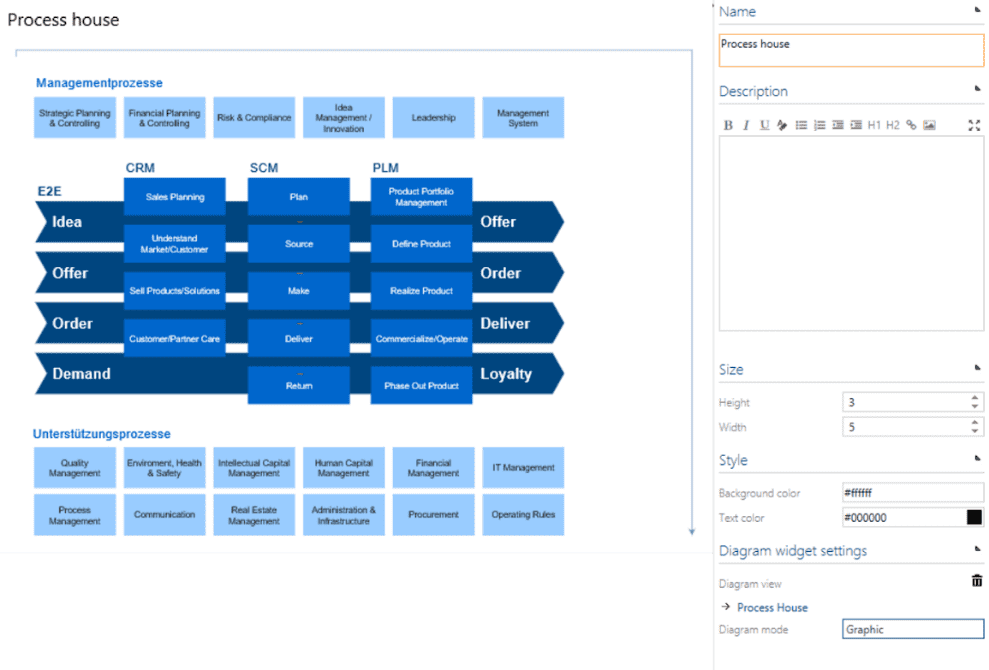Click the Sales Planning process
Screen dimensions: 989x670
pyautogui.click(x=175, y=197)
